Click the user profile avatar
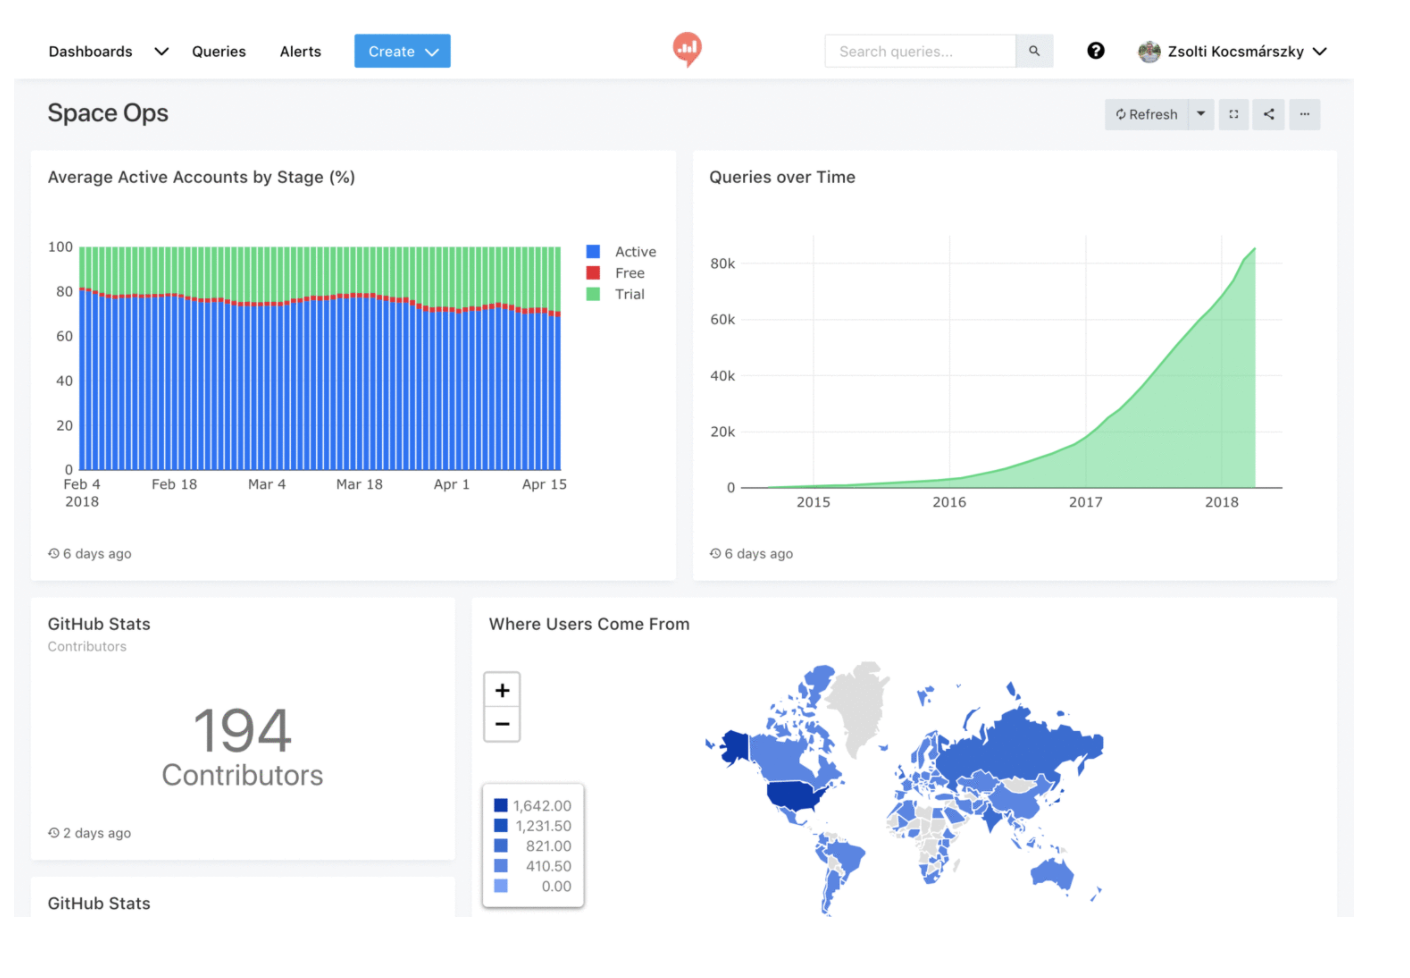The height and width of the screenshot is (978, 1410). click(x=1149, y=51)
